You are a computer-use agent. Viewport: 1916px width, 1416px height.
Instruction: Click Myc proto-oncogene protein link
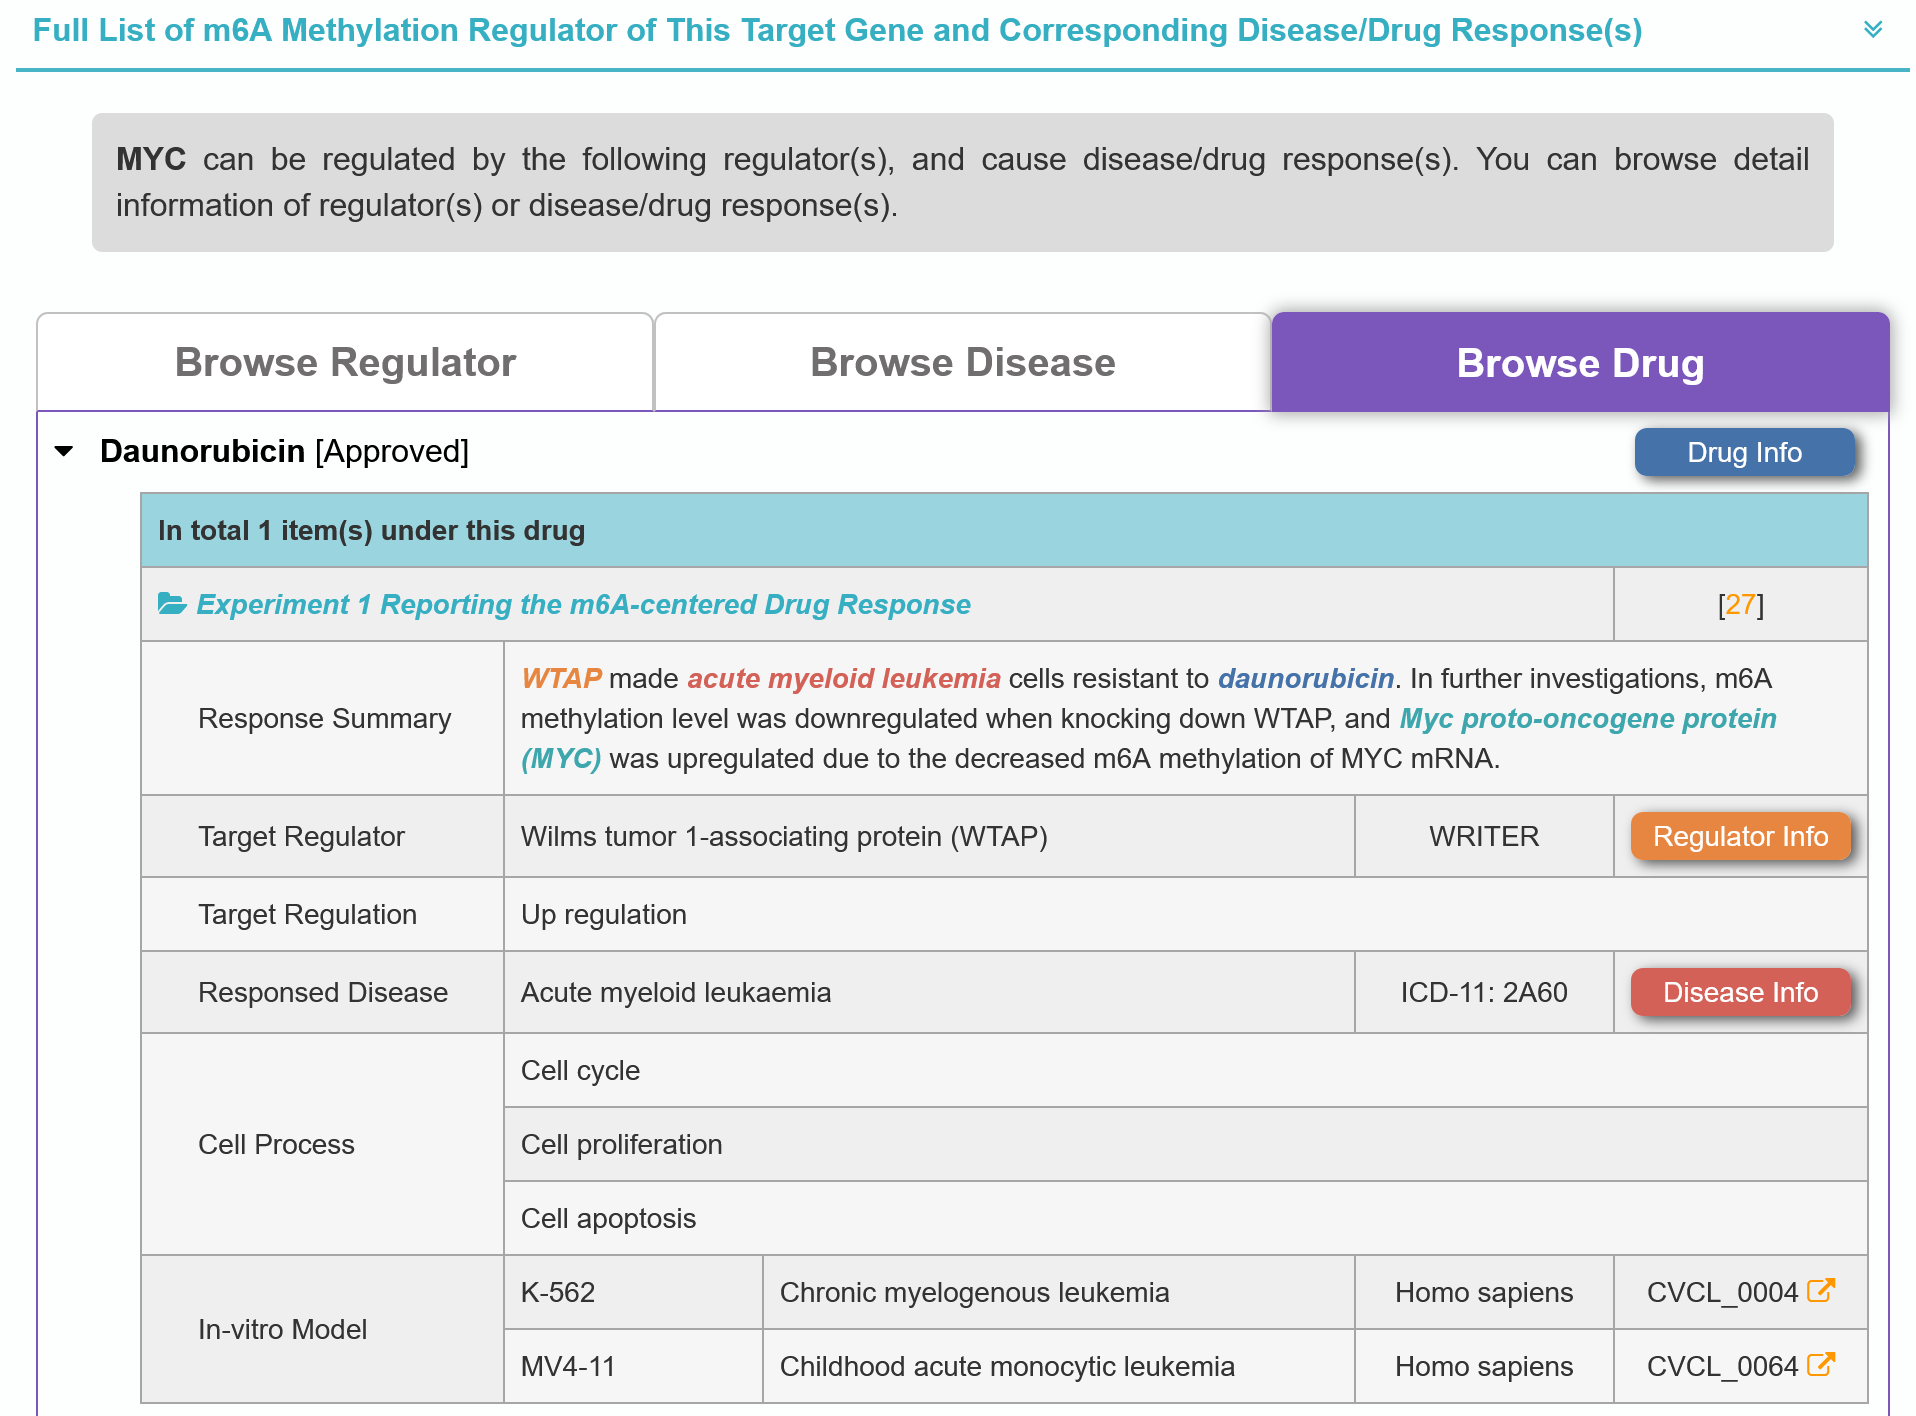(x=1587, y=719)
